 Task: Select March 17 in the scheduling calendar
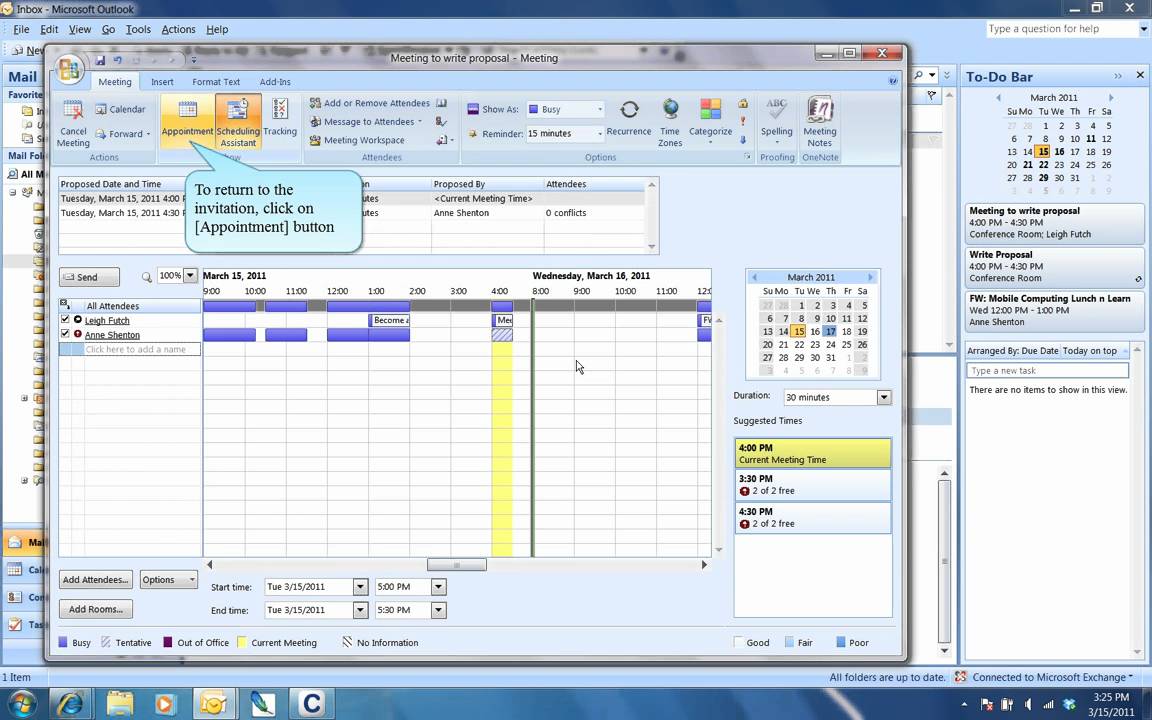(829, 331)
